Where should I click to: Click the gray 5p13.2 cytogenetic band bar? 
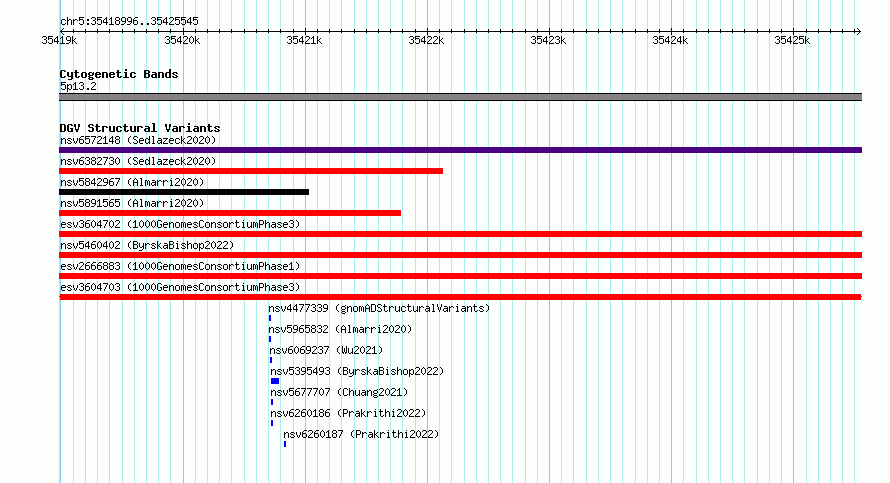coord(460,97)
